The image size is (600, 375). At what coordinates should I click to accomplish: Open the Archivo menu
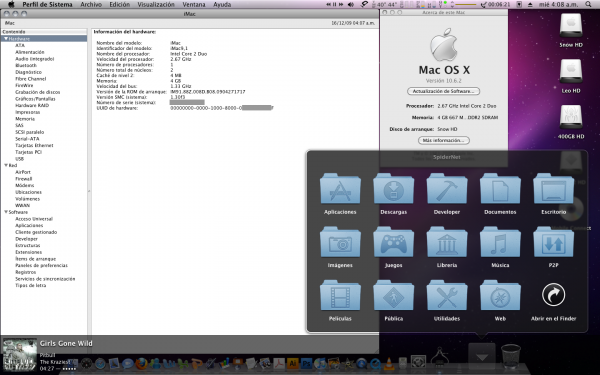91,5
